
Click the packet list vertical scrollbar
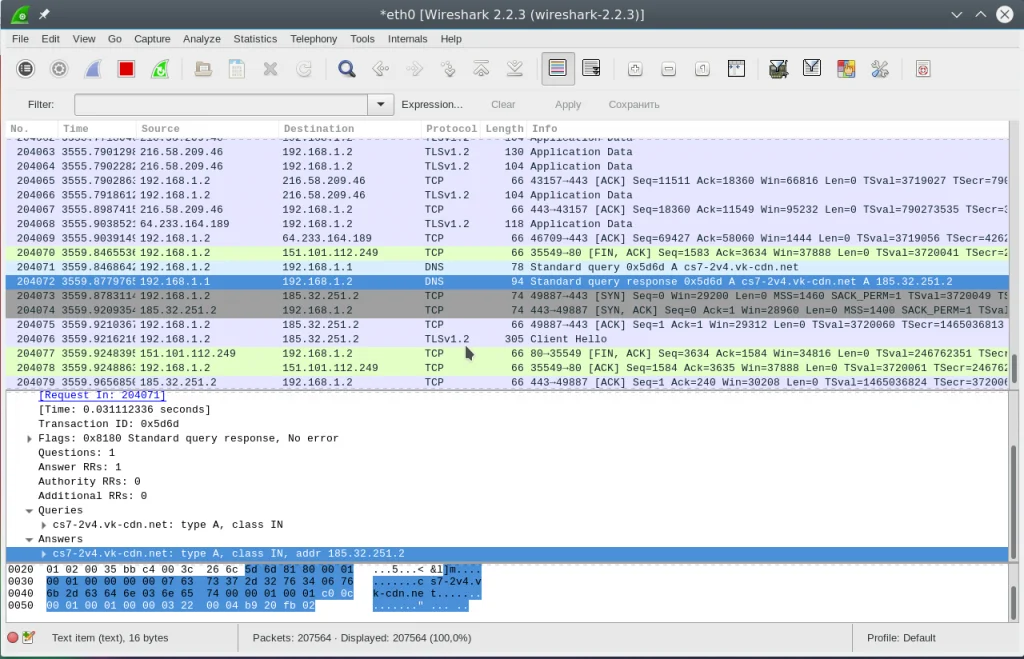point(1016,368)
